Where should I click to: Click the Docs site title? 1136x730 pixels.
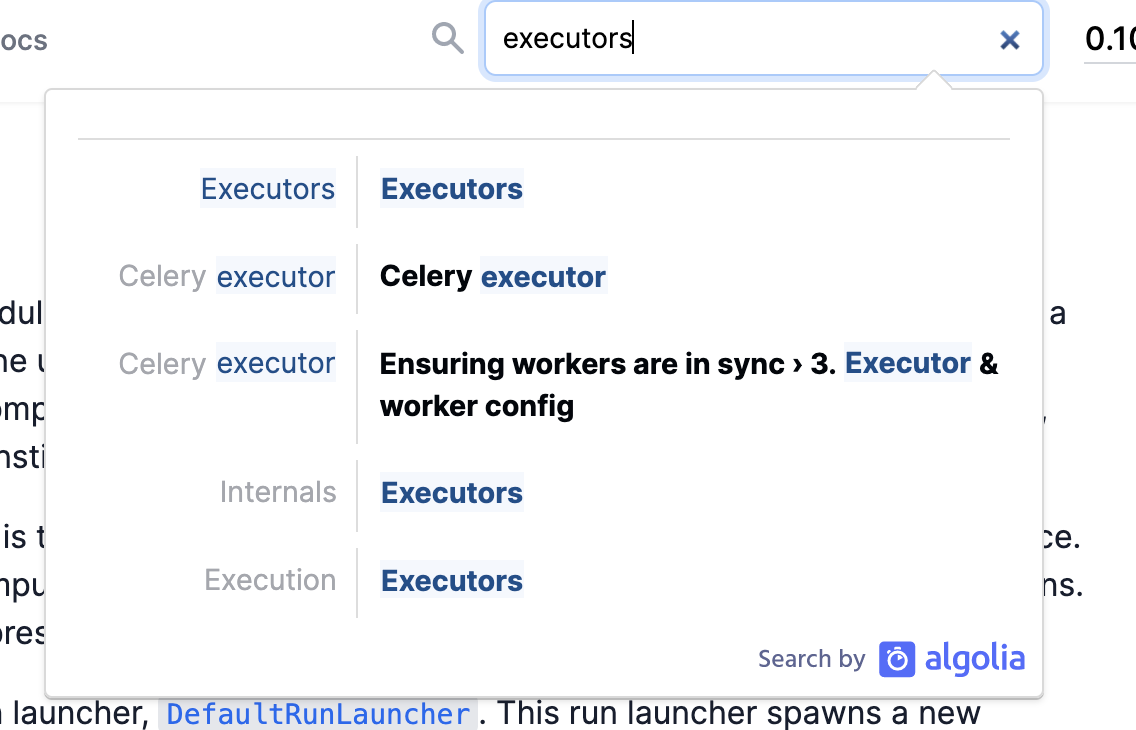pos(23,39)
